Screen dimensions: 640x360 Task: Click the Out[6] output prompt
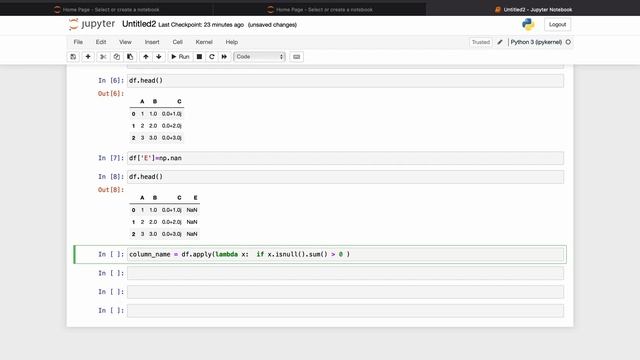111,93
